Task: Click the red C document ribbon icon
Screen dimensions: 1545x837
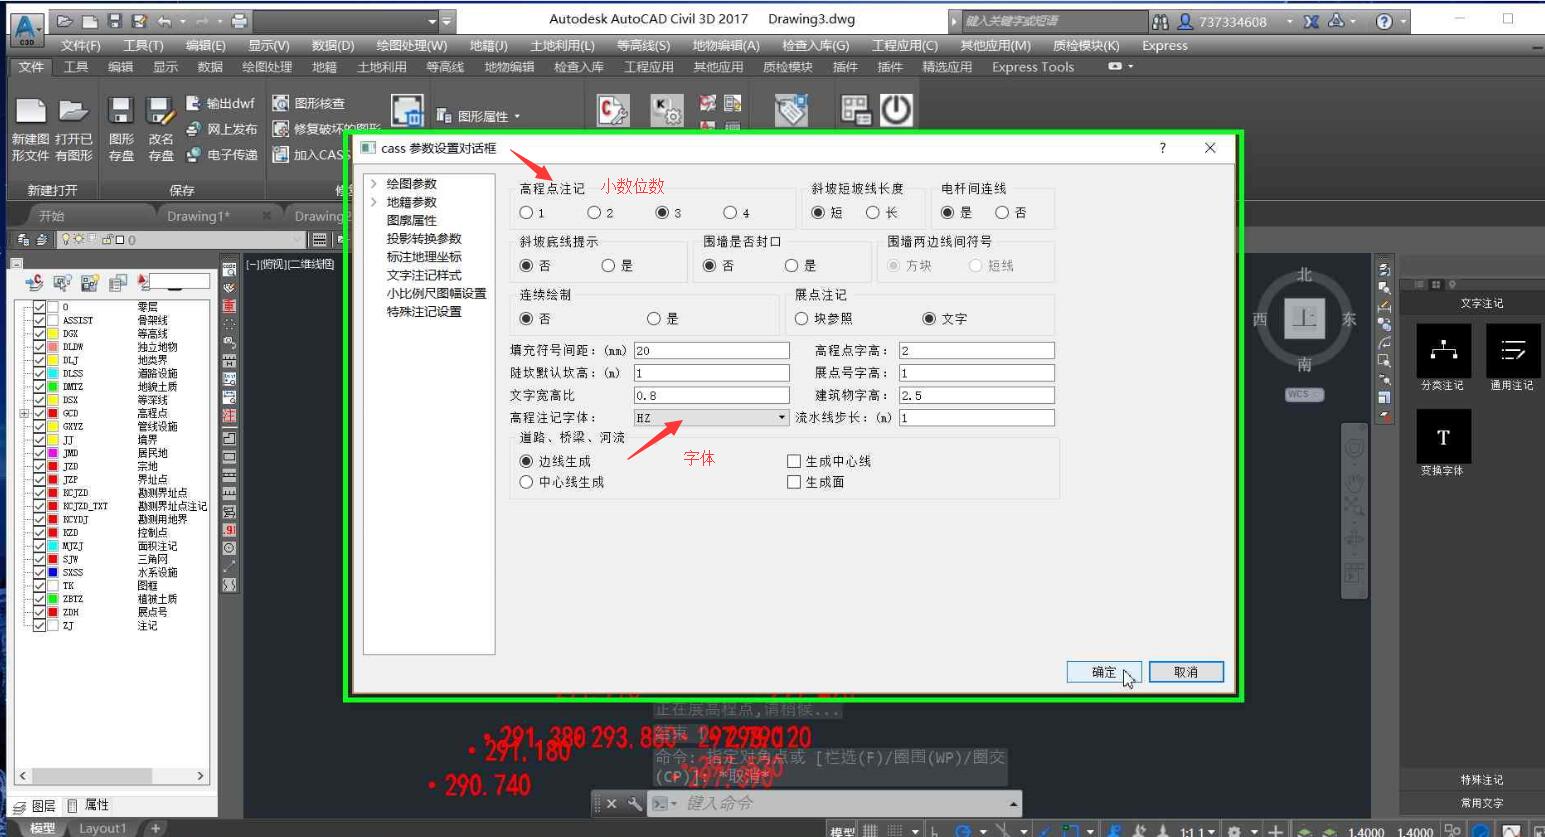Action: pyautogui.click(x=612, y=110)
